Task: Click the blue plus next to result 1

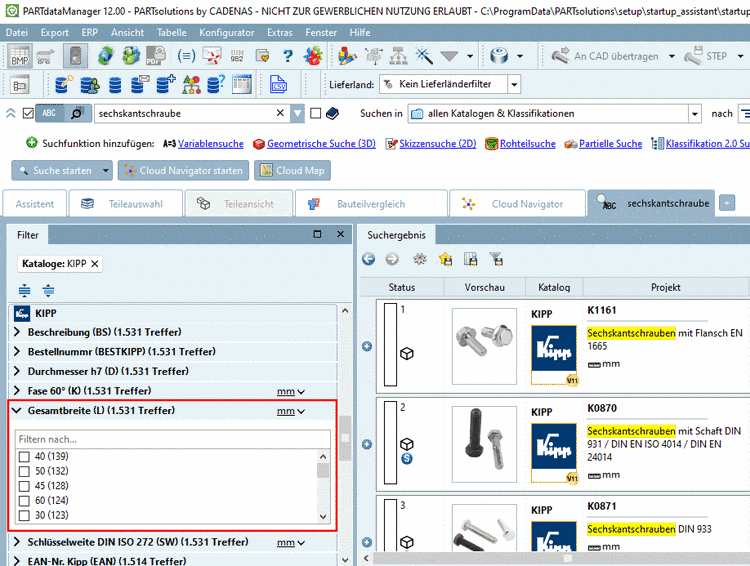Action: [x=367, y=346]
